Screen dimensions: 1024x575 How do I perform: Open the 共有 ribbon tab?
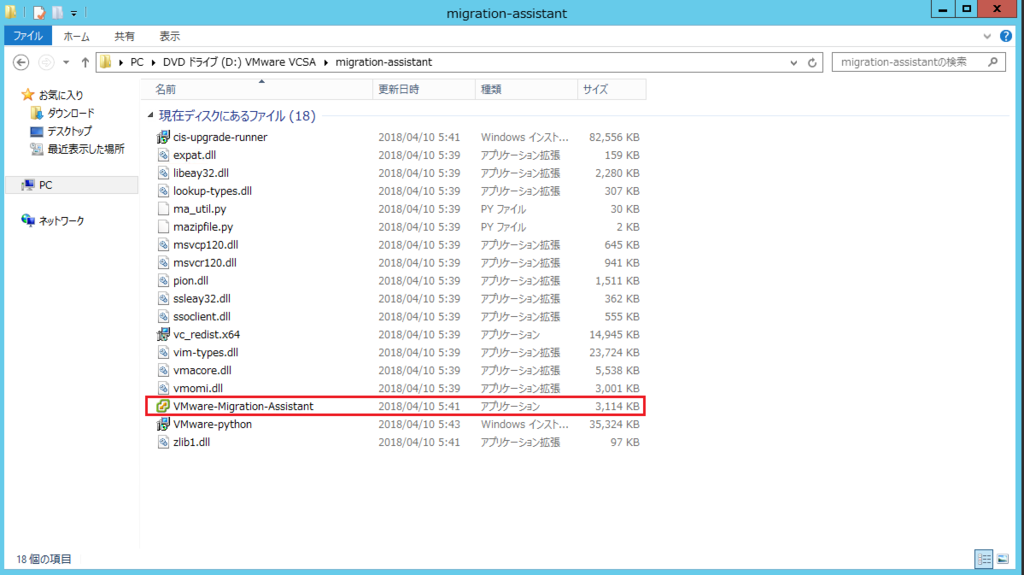pos(124,36)
